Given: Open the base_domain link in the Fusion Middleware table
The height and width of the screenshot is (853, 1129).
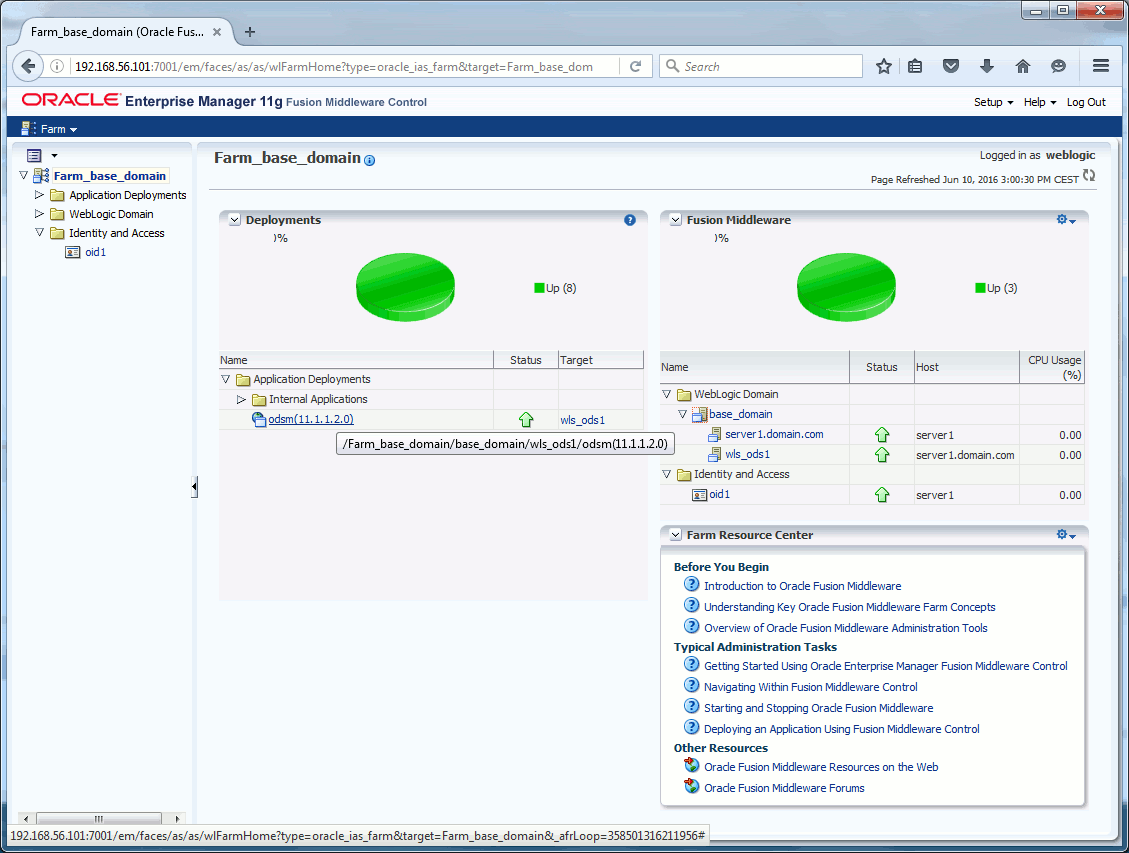Looking at the screenshot, I should coord(740,415).
